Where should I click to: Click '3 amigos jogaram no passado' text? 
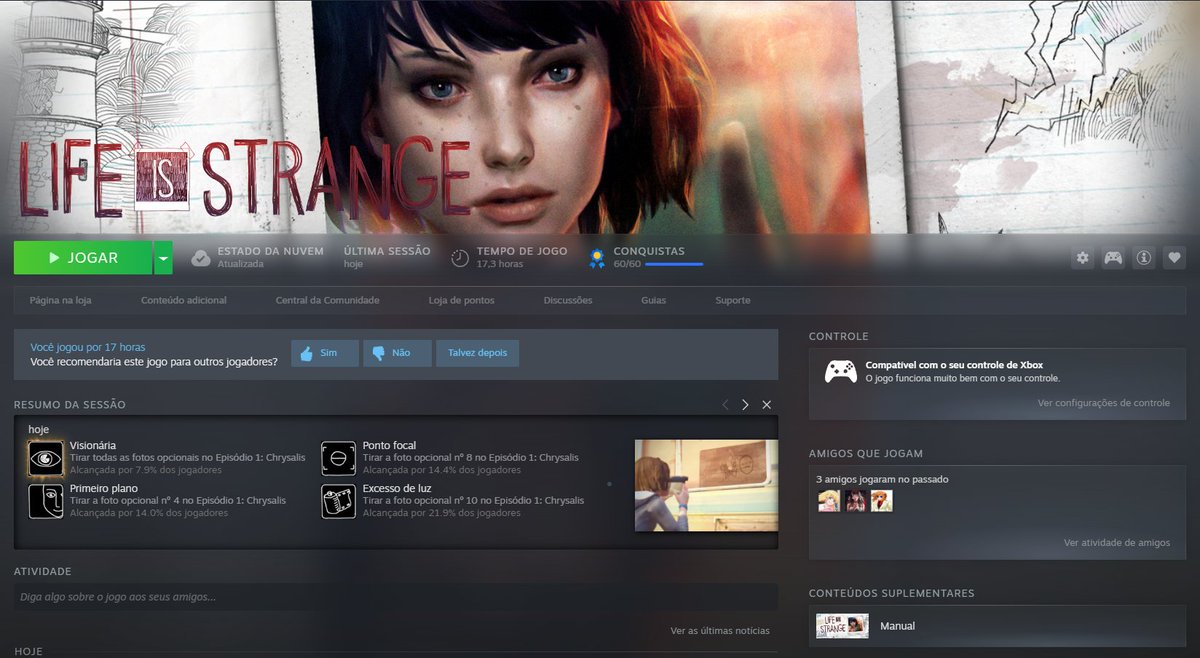pos(882,479)
